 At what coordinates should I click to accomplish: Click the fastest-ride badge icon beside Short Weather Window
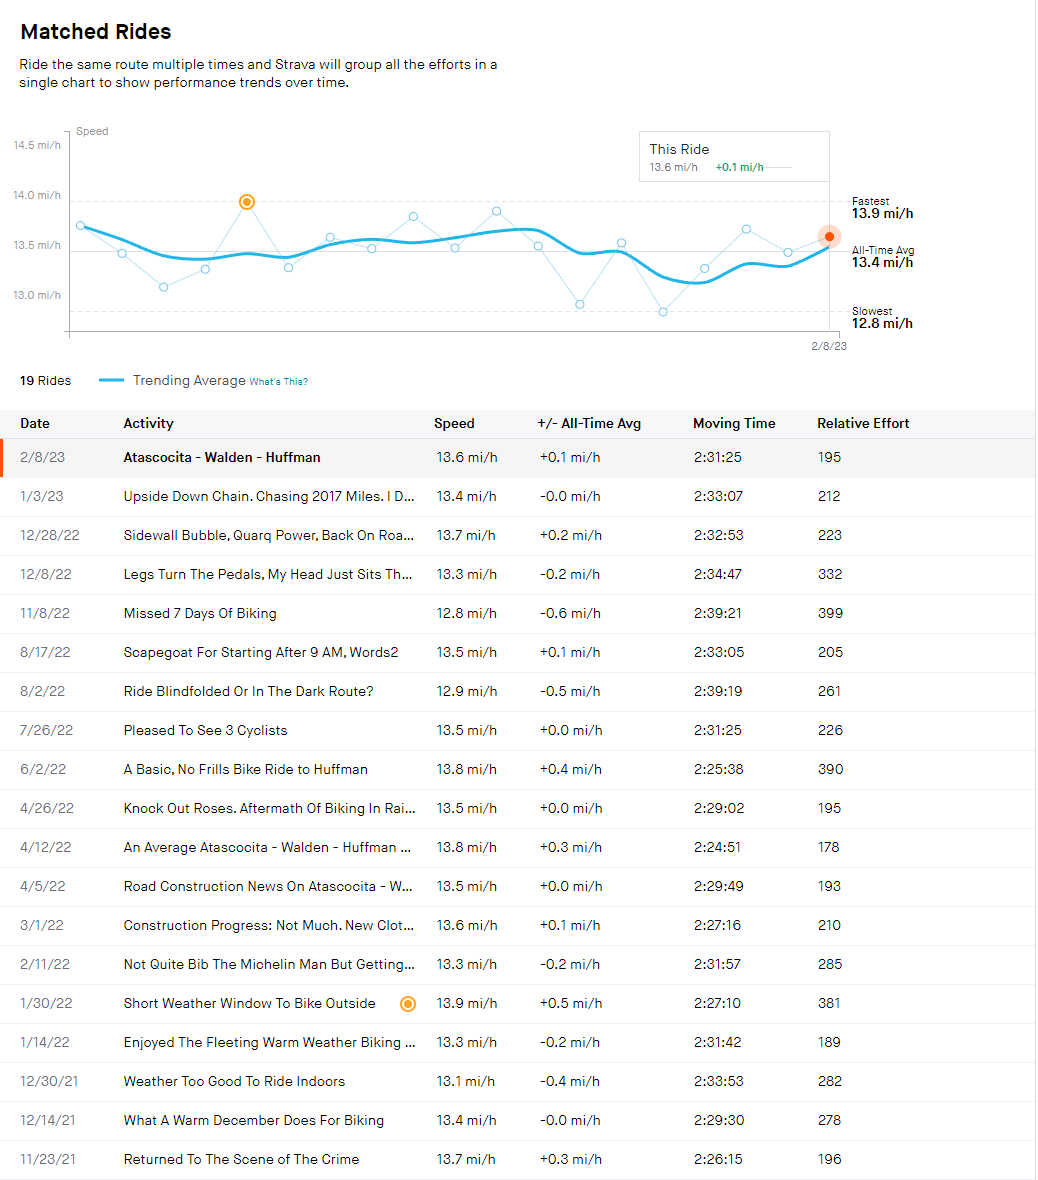coord(408,1004)
